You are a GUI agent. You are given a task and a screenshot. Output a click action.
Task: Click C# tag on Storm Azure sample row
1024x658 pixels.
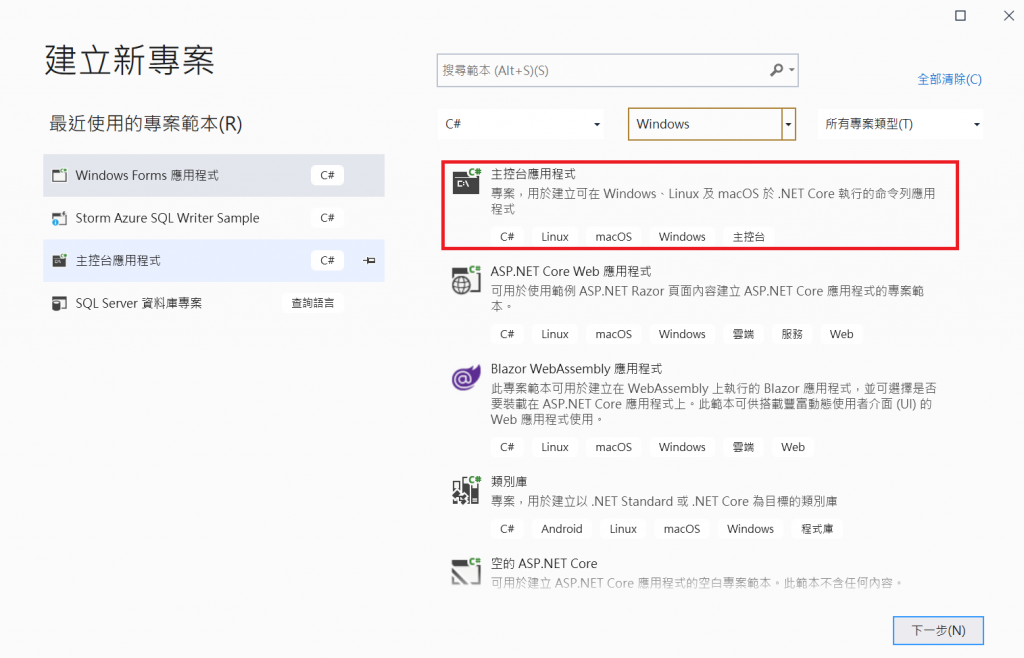click(327, 218)
